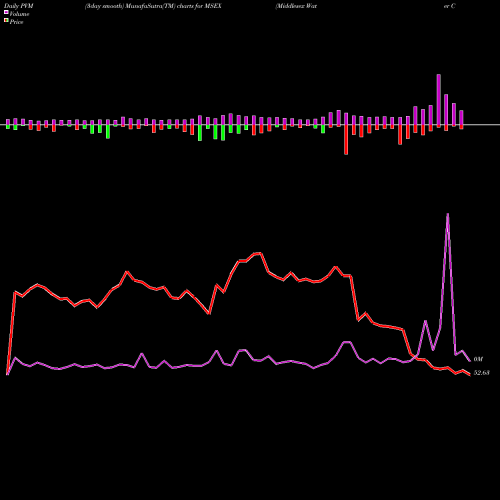Click the Volume legend color swatch
Image resolution: width=500 pixels, height=500 pixels.
[6, 12]
